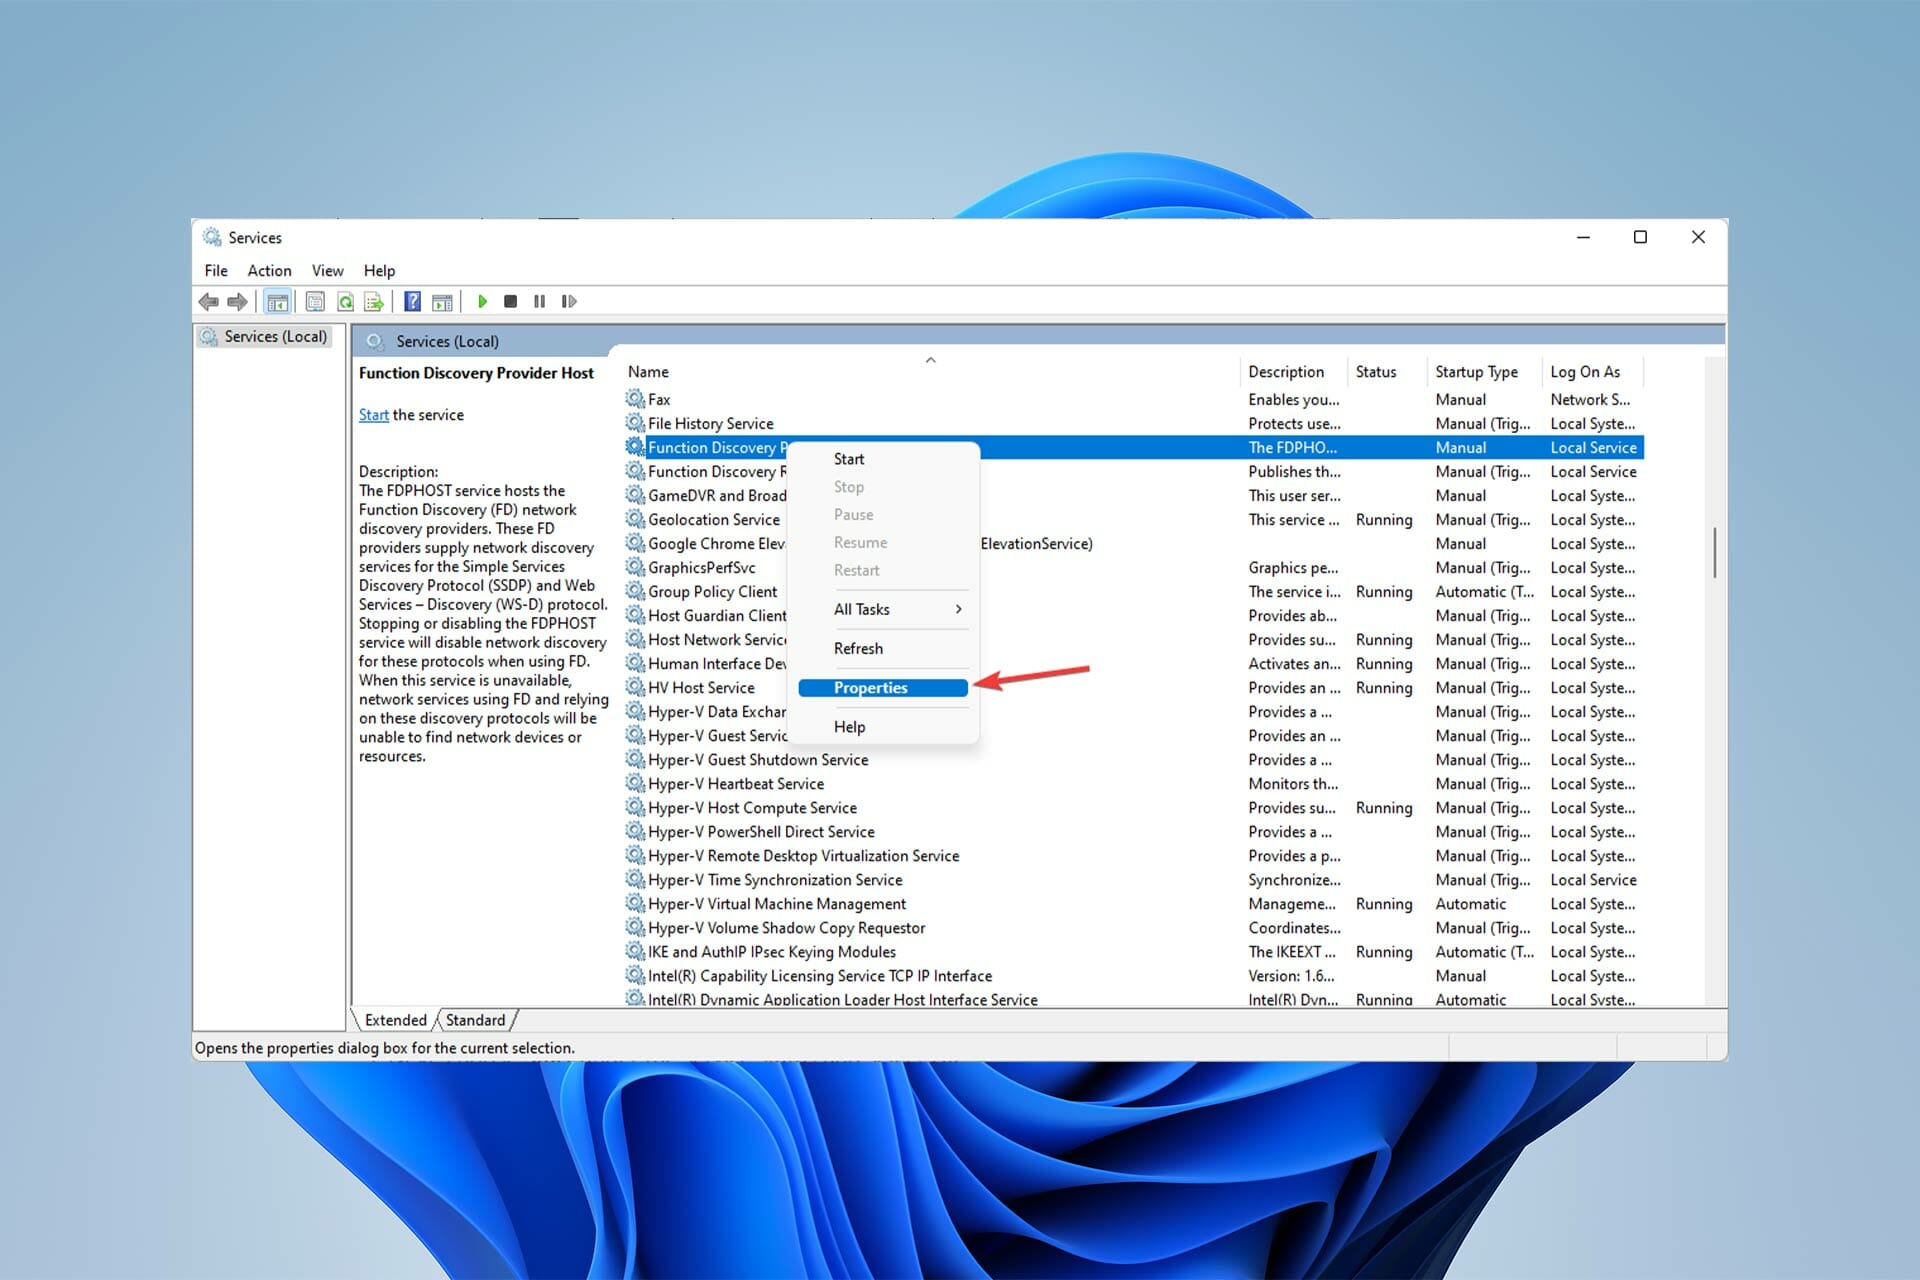Switch to the Standard tab
This screenshot has width=1920, height=1280.
pos(476,1020)
